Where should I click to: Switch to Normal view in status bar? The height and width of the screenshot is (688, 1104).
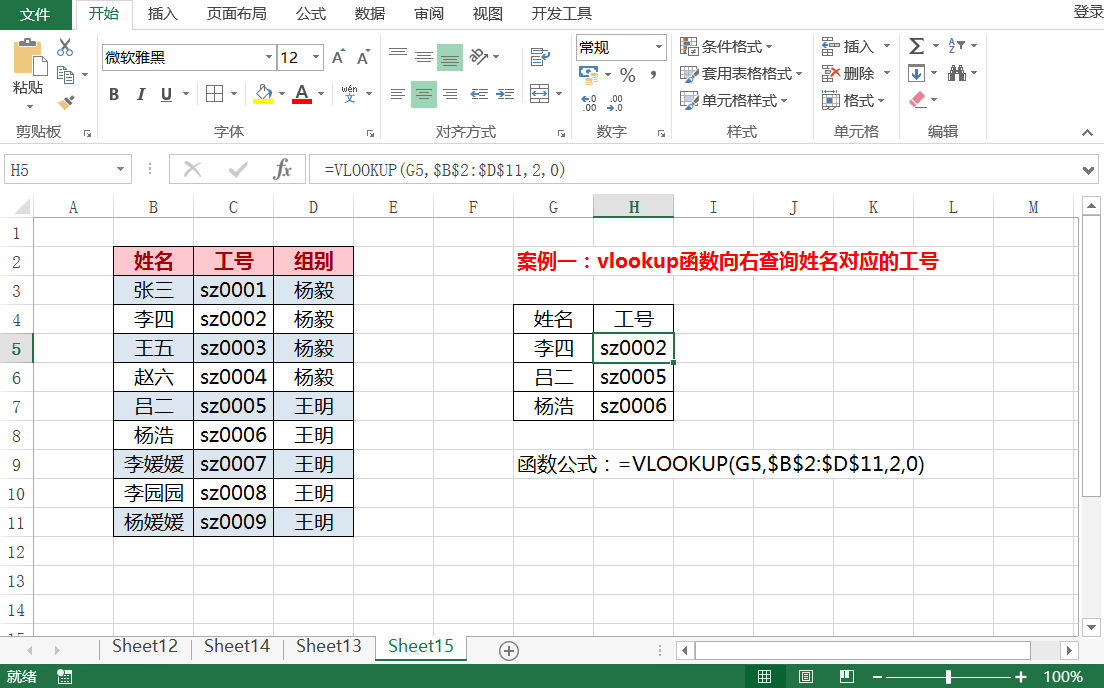click(764, 677)
